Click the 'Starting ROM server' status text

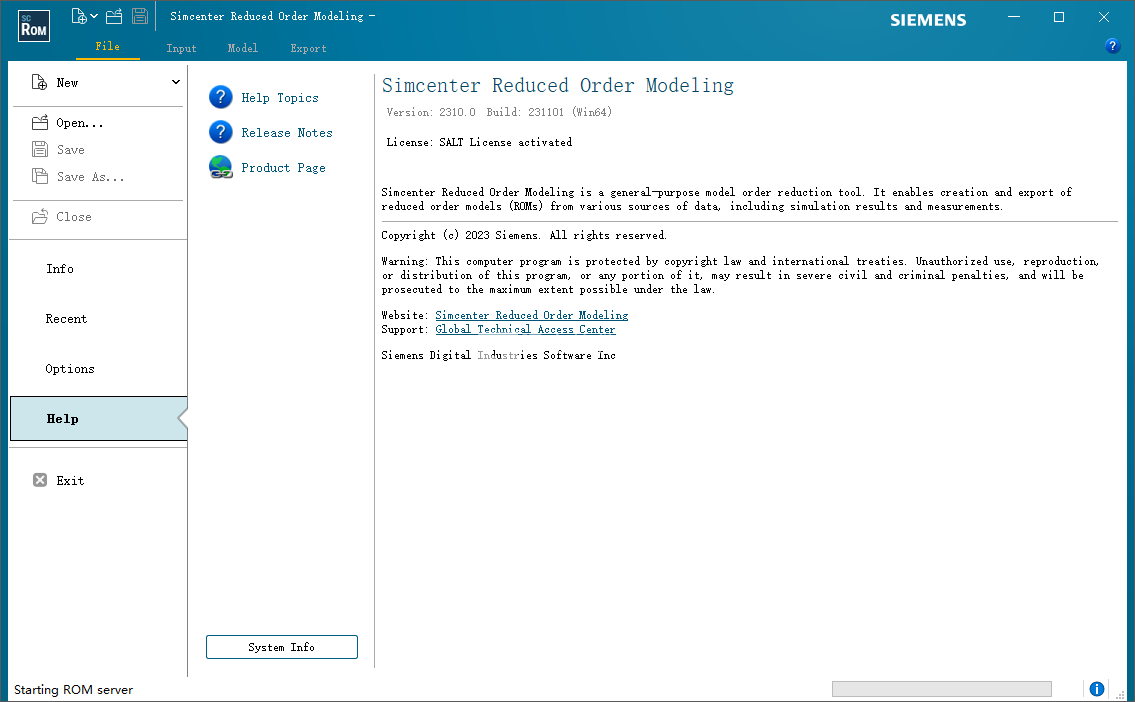click(x=73, y=690)
